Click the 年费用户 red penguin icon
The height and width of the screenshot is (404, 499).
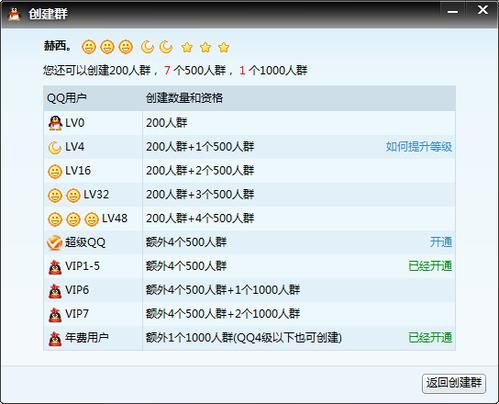coord(55,339)
